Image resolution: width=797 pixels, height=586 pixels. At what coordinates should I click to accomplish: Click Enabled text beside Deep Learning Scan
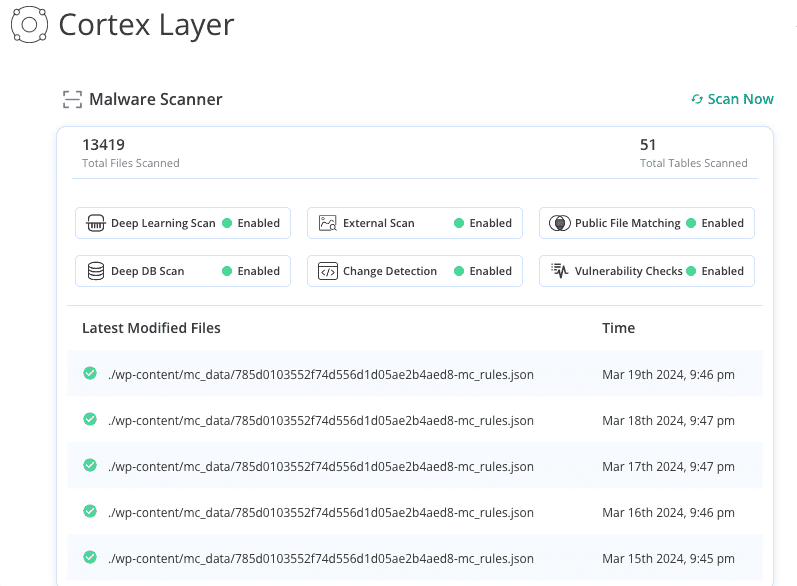(259, 223)
